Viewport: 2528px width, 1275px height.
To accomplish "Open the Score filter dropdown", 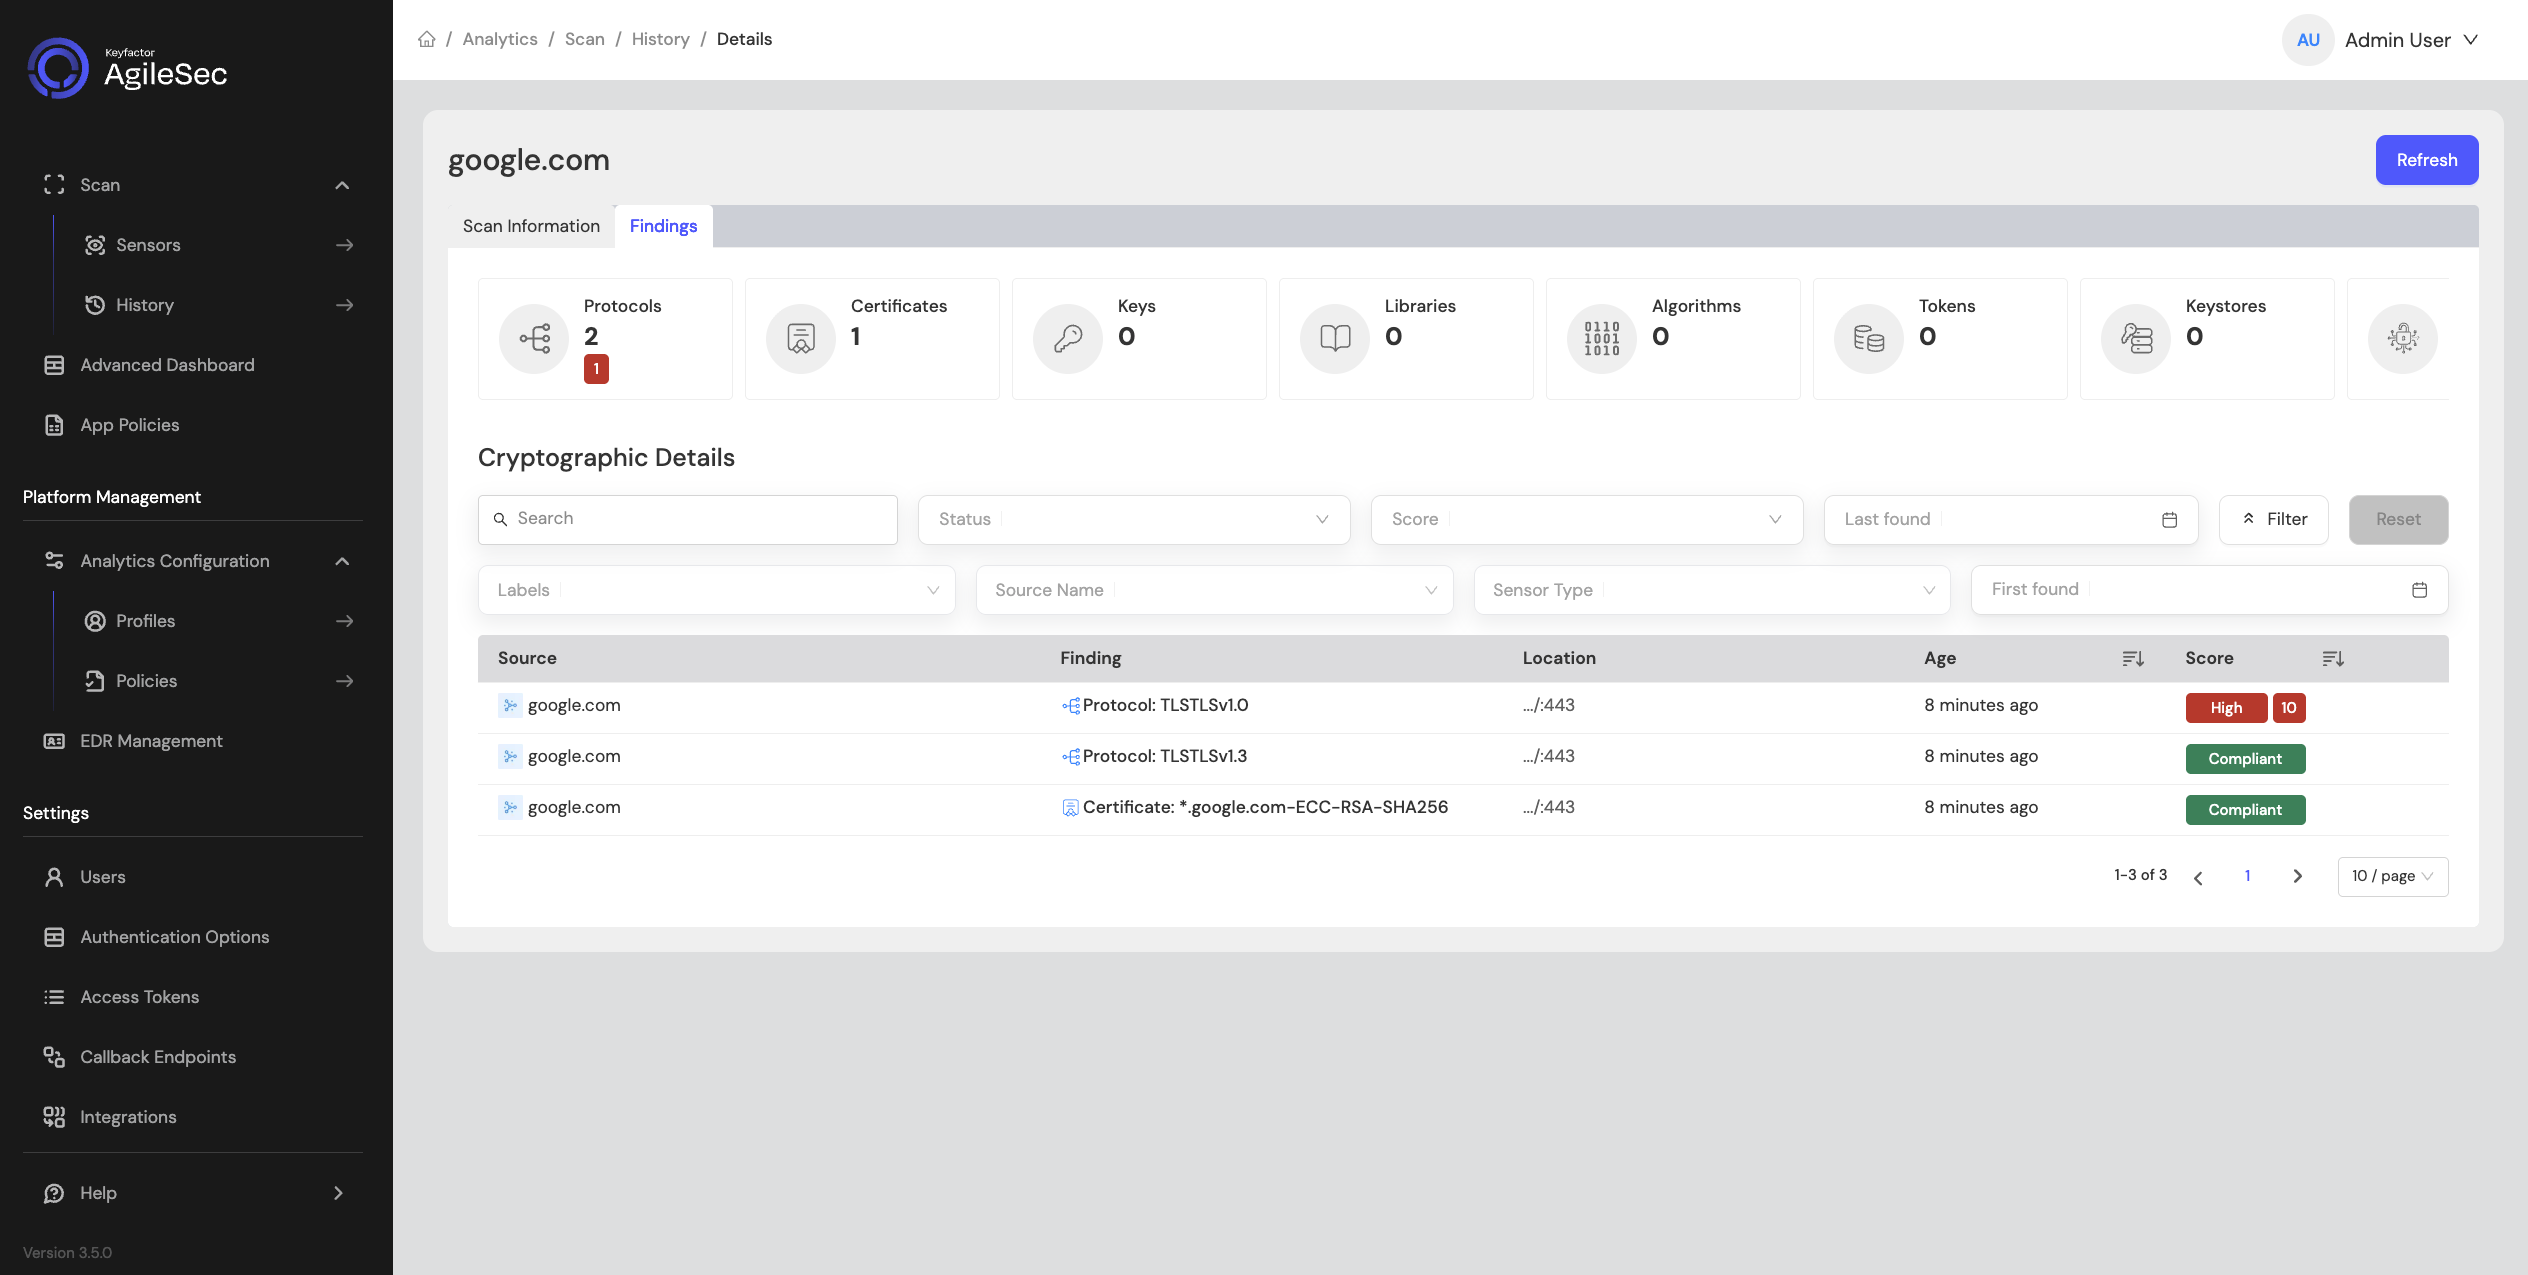I will tap(1587, 520).
